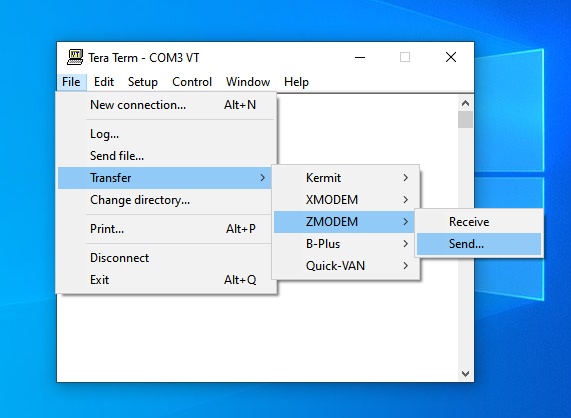Expand the Transfer submenu item
The height and width of the screenshot is (418, 571).
coord(165,178)
